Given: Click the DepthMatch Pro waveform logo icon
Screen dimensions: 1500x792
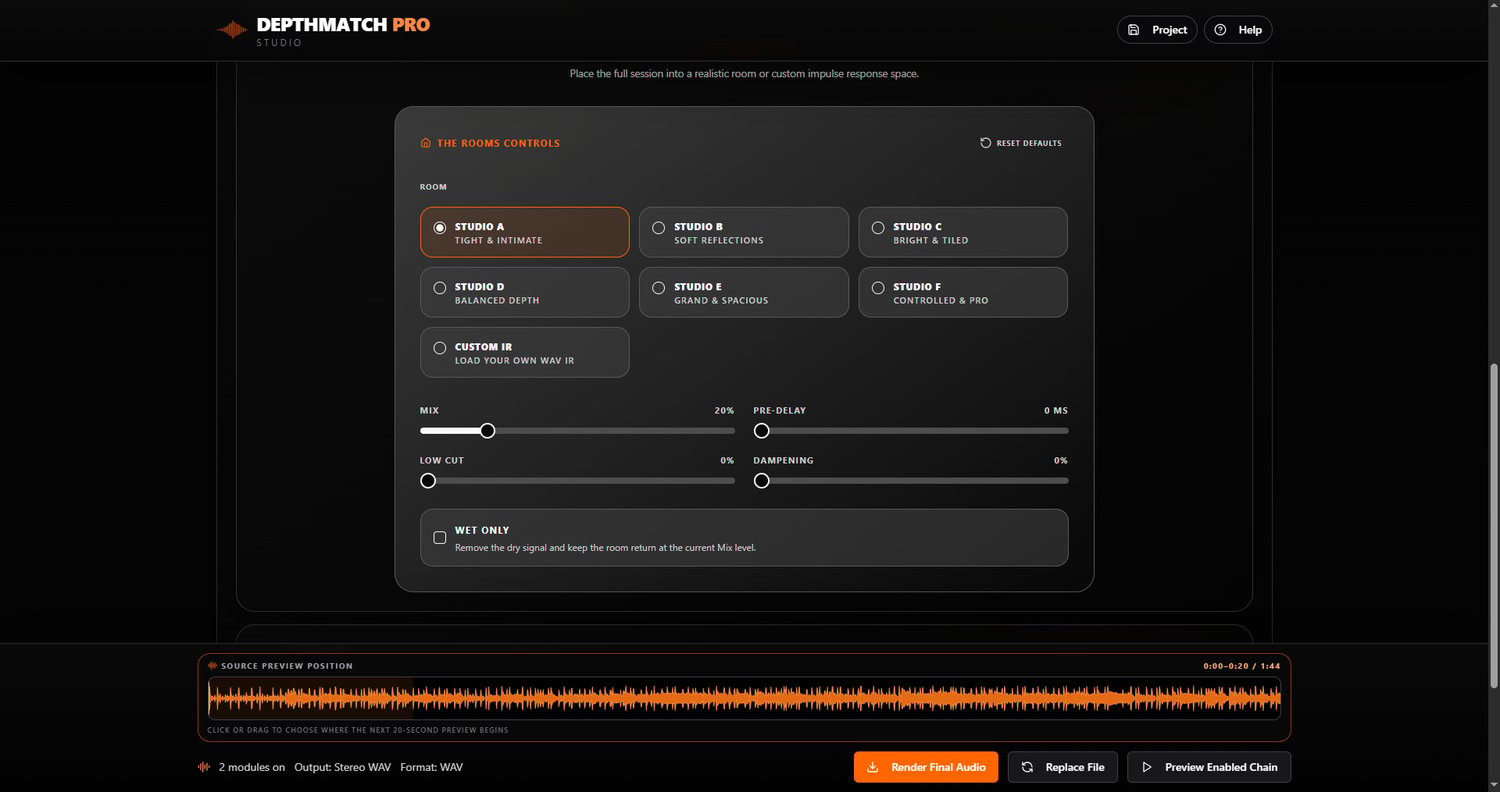Looking at the screenshot, I should [x=232, y=30].
